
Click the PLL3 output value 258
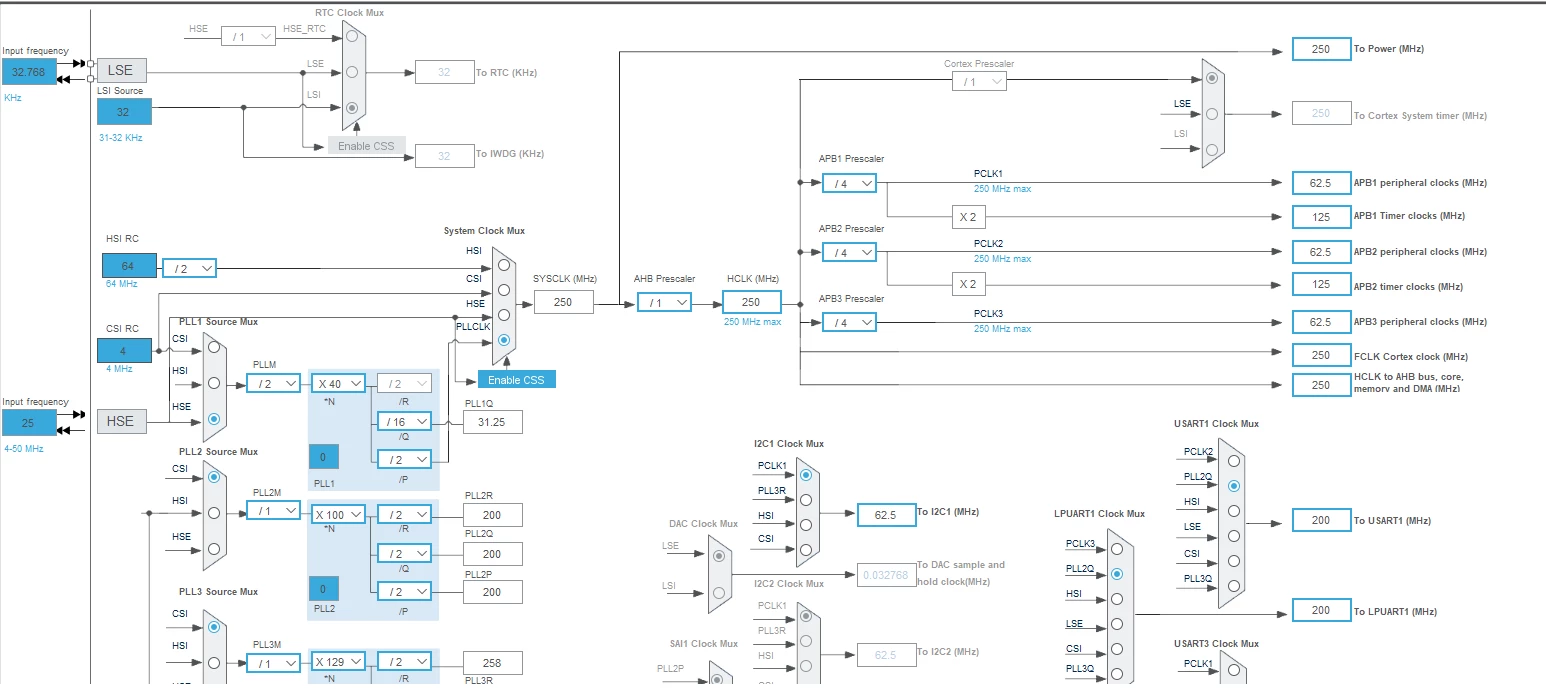point(492,662)
